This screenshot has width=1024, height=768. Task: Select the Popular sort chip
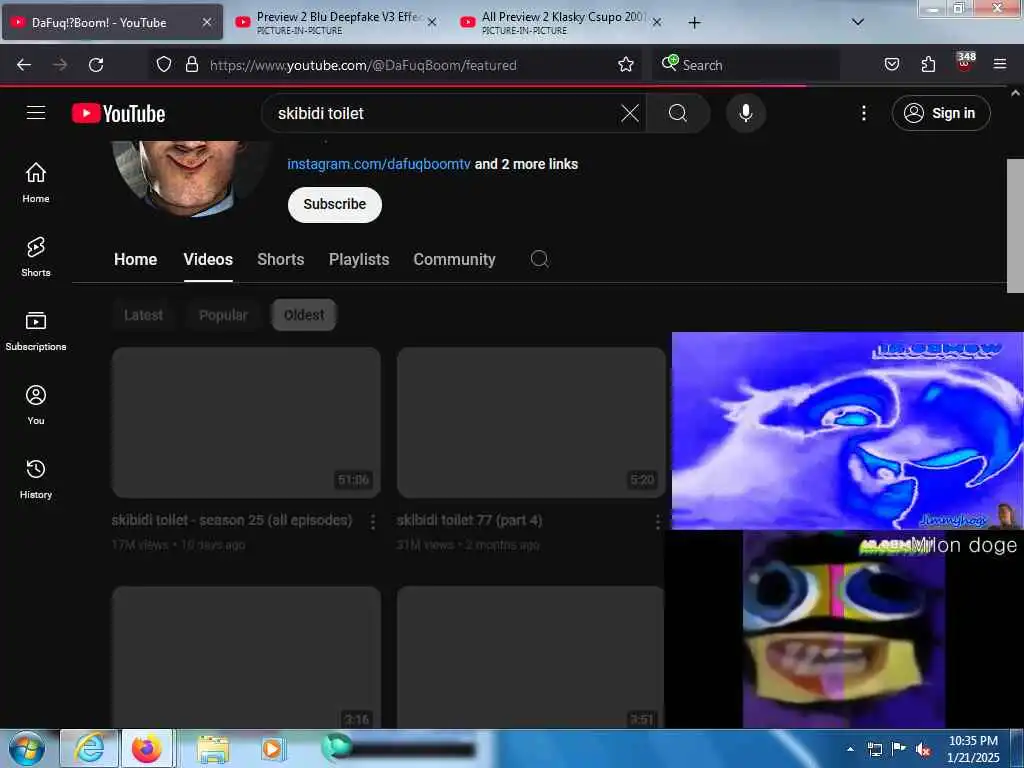(223, 315)
